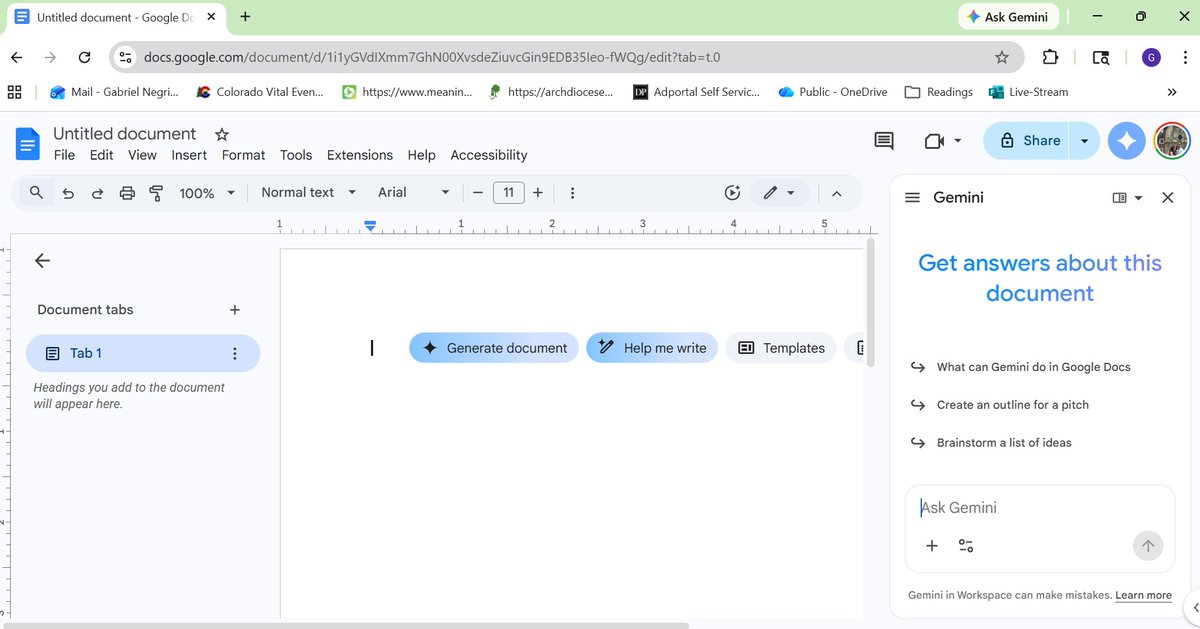1200x629 pixels.
Task: Undo the last action
Action: click(x=68, y=193)
